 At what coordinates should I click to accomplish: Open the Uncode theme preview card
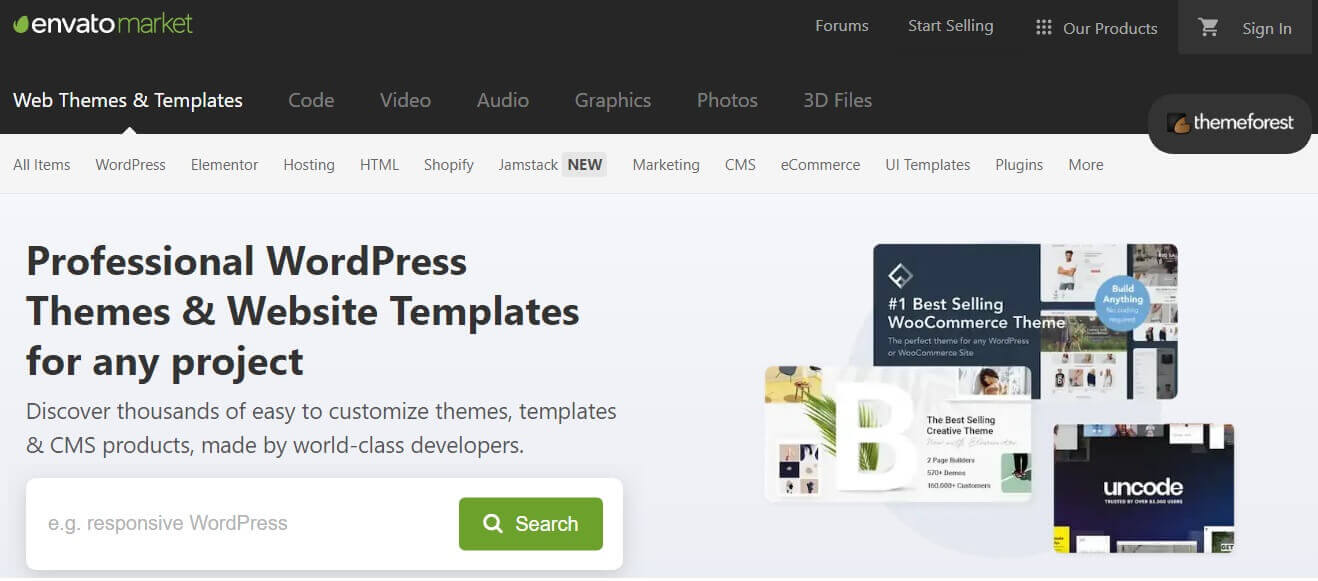1144,488
